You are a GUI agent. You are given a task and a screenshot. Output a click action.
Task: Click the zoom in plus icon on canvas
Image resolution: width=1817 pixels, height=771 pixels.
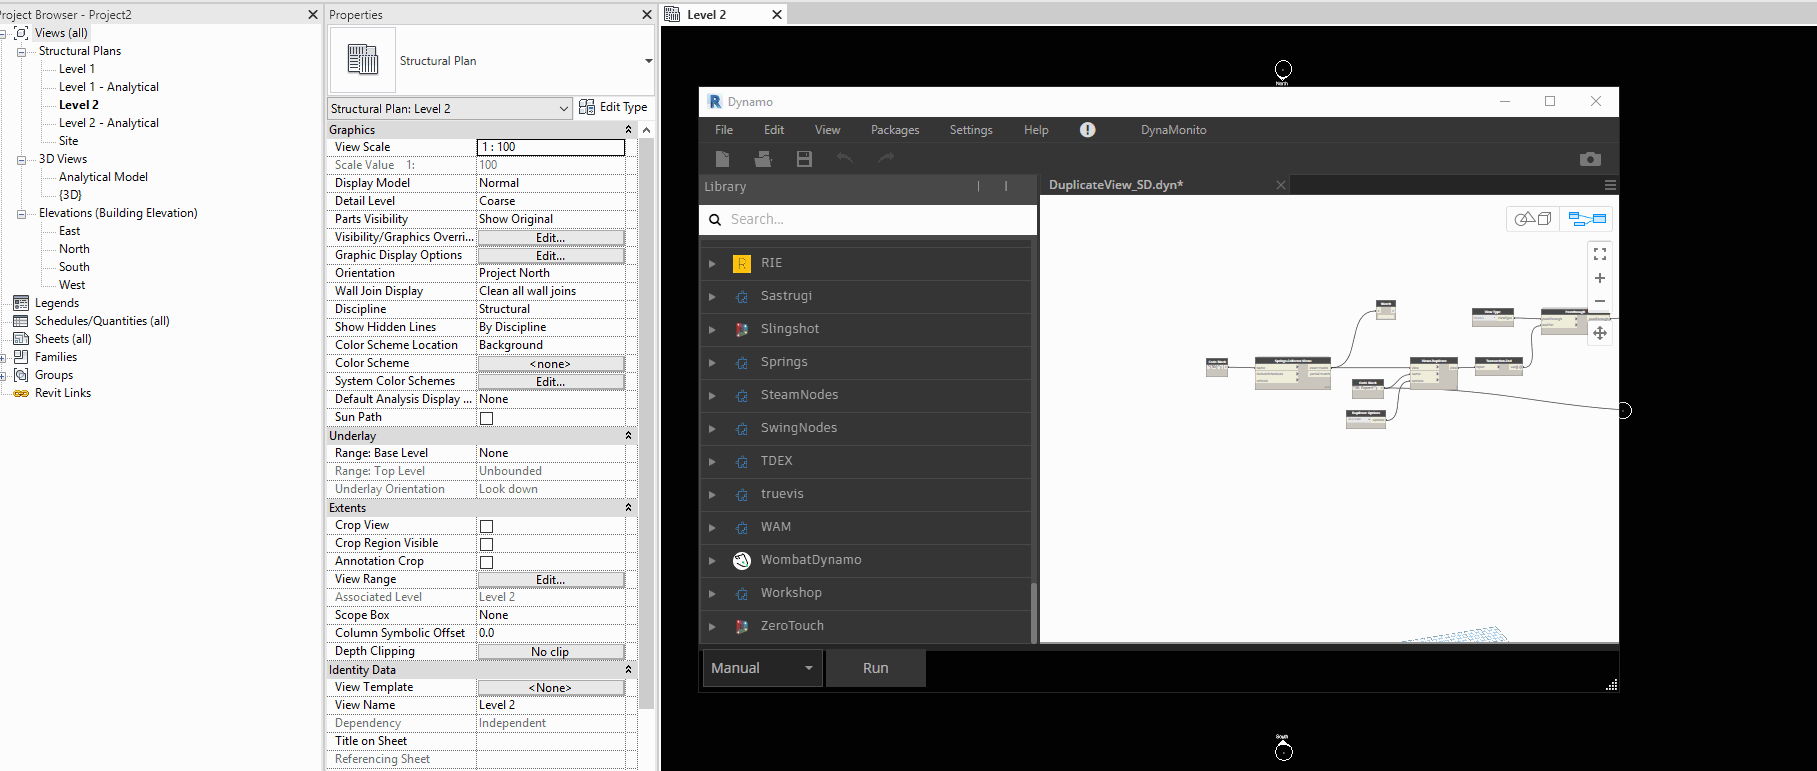click(x=1600, y=278)
